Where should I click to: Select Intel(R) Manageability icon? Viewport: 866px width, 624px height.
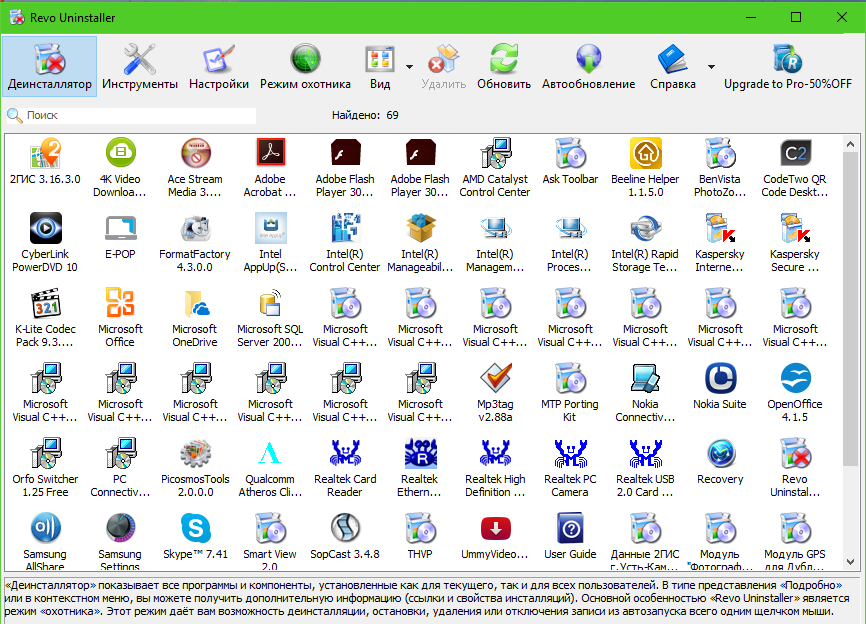[420, 228]
